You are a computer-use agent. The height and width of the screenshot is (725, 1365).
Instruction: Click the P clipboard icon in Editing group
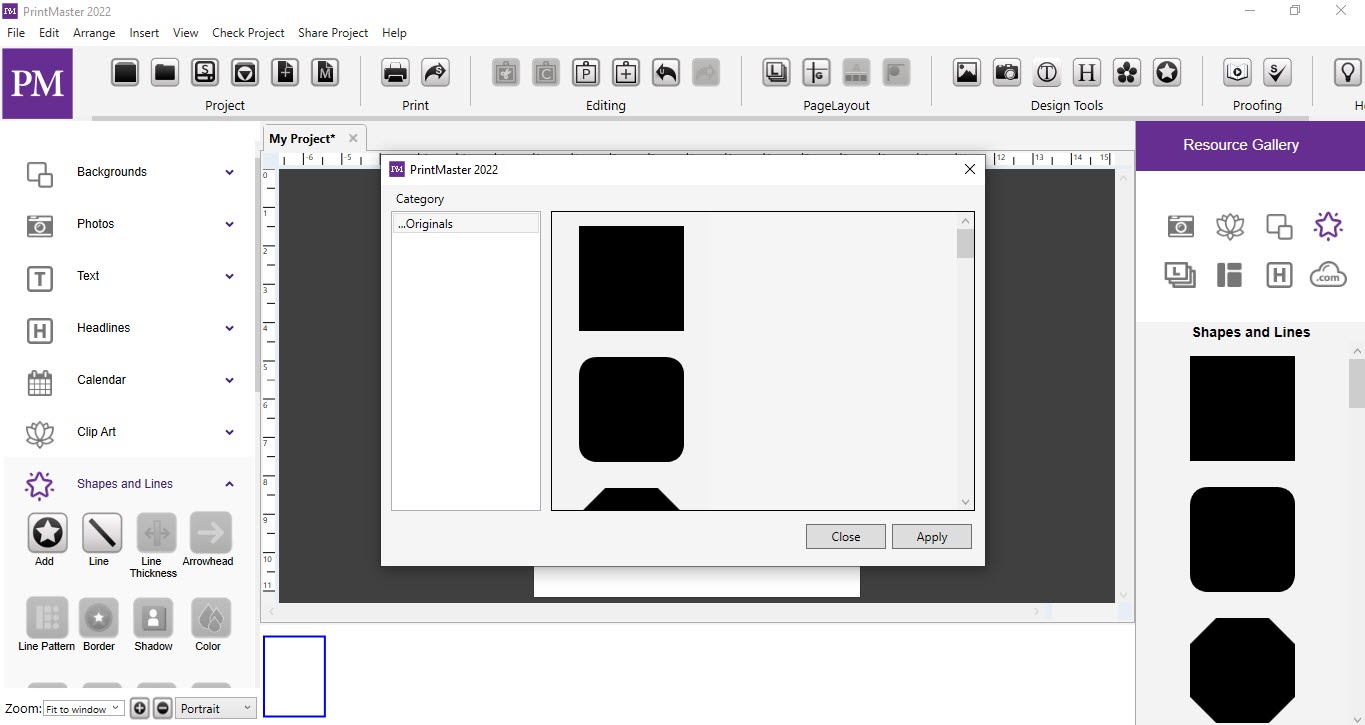[x=586, y=72]
